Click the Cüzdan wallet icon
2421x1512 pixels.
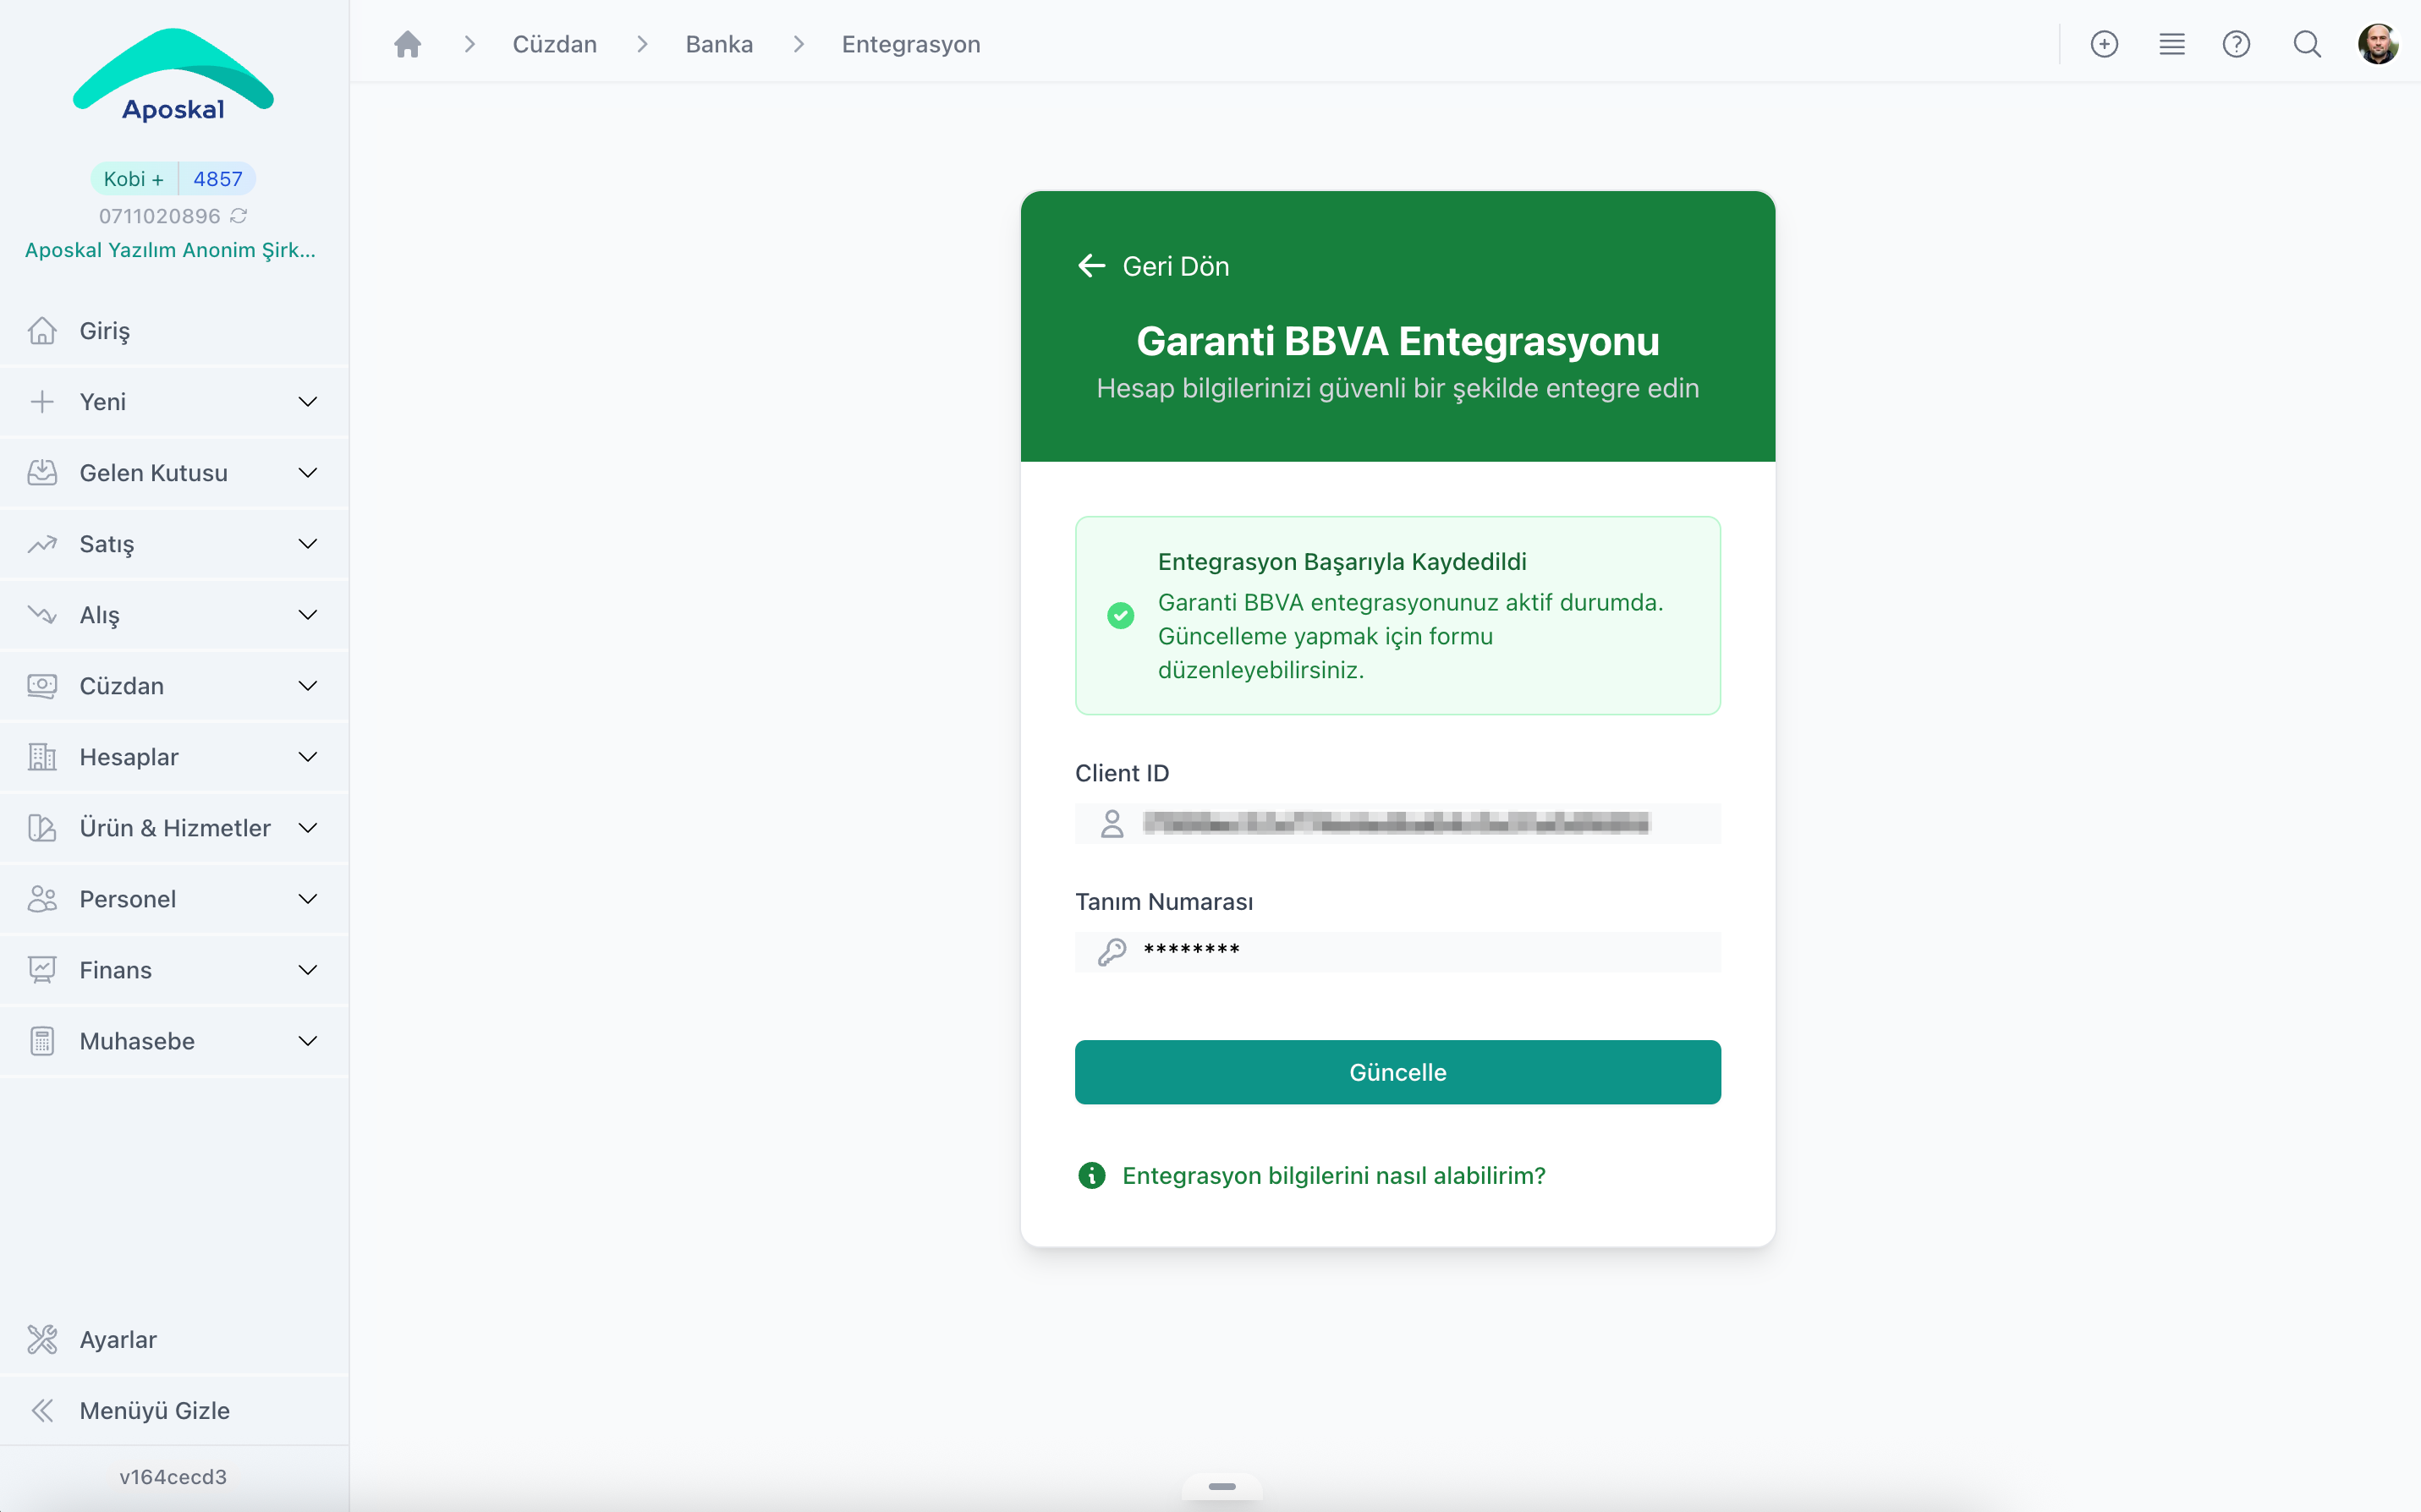point(42,686)
